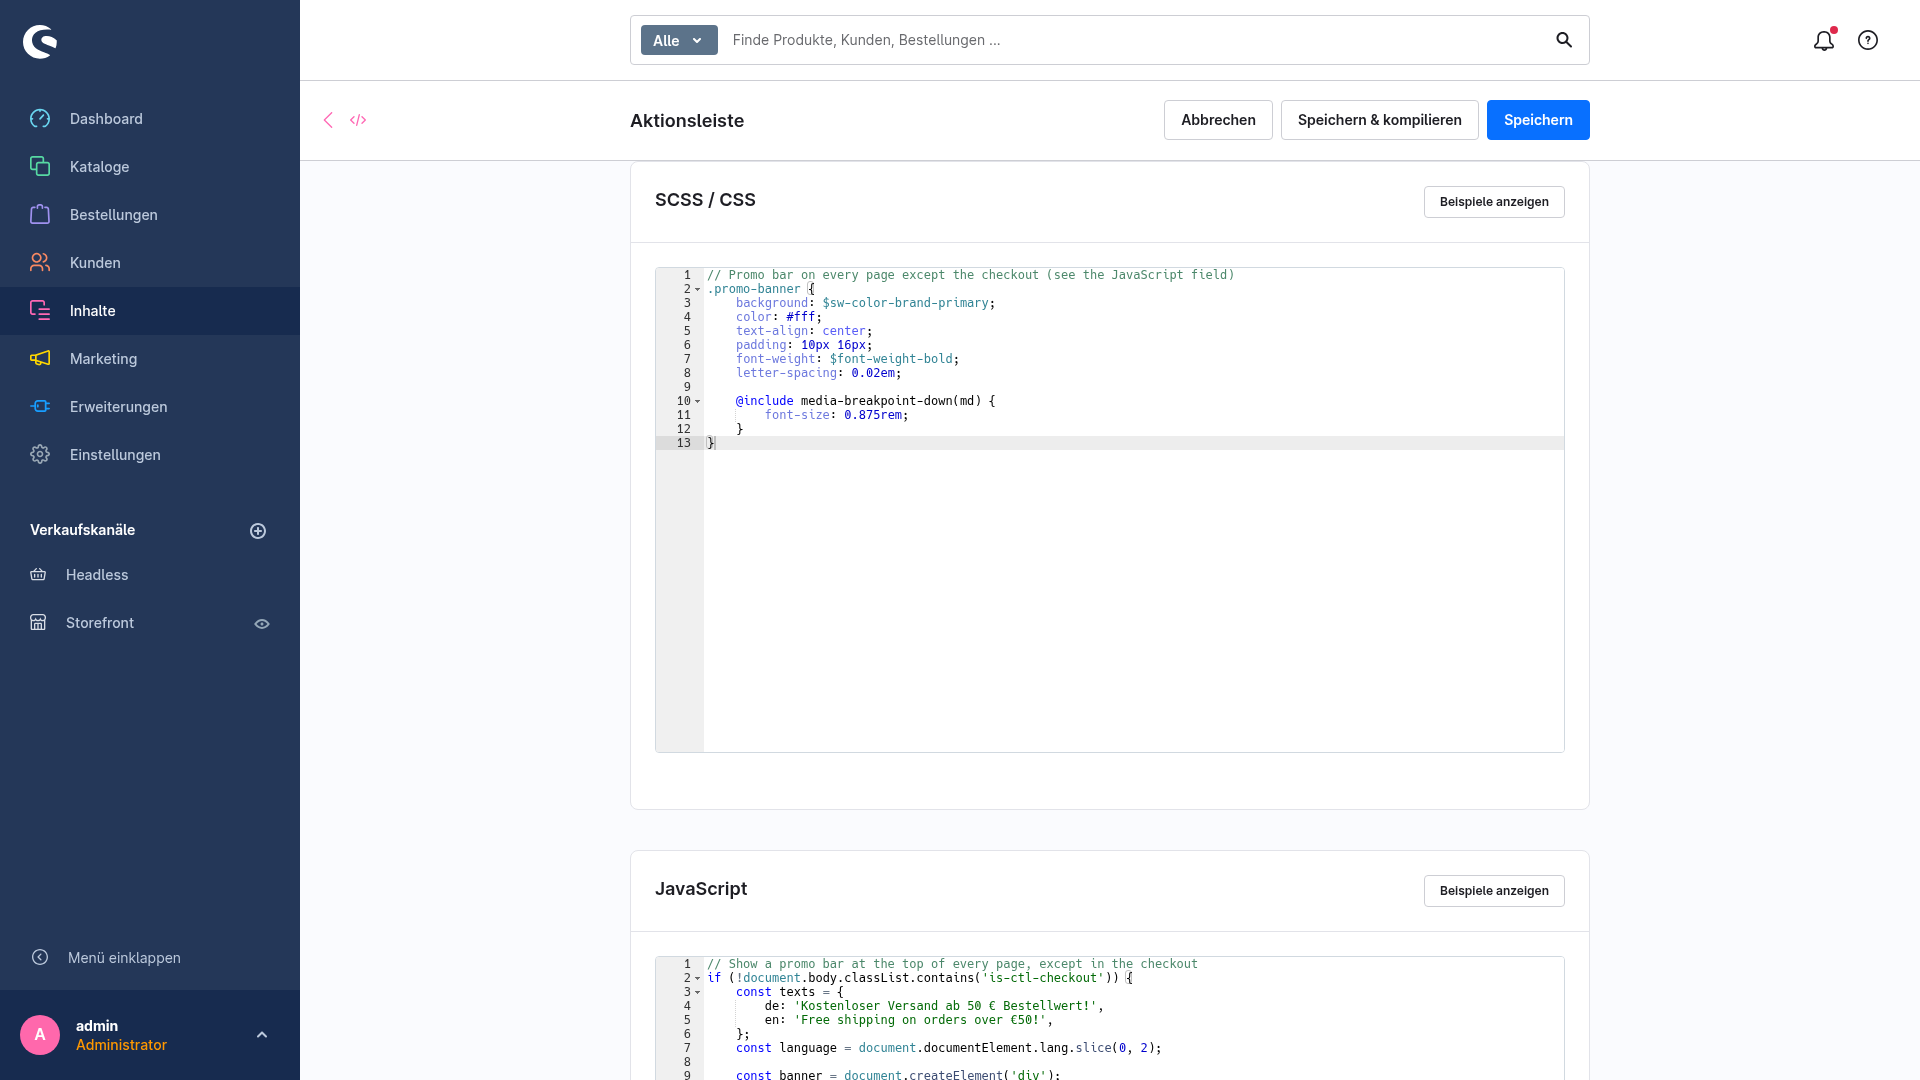Click the Headless basket icon
This screenshot has width=1920, height=1080.
tap(38, 575)
